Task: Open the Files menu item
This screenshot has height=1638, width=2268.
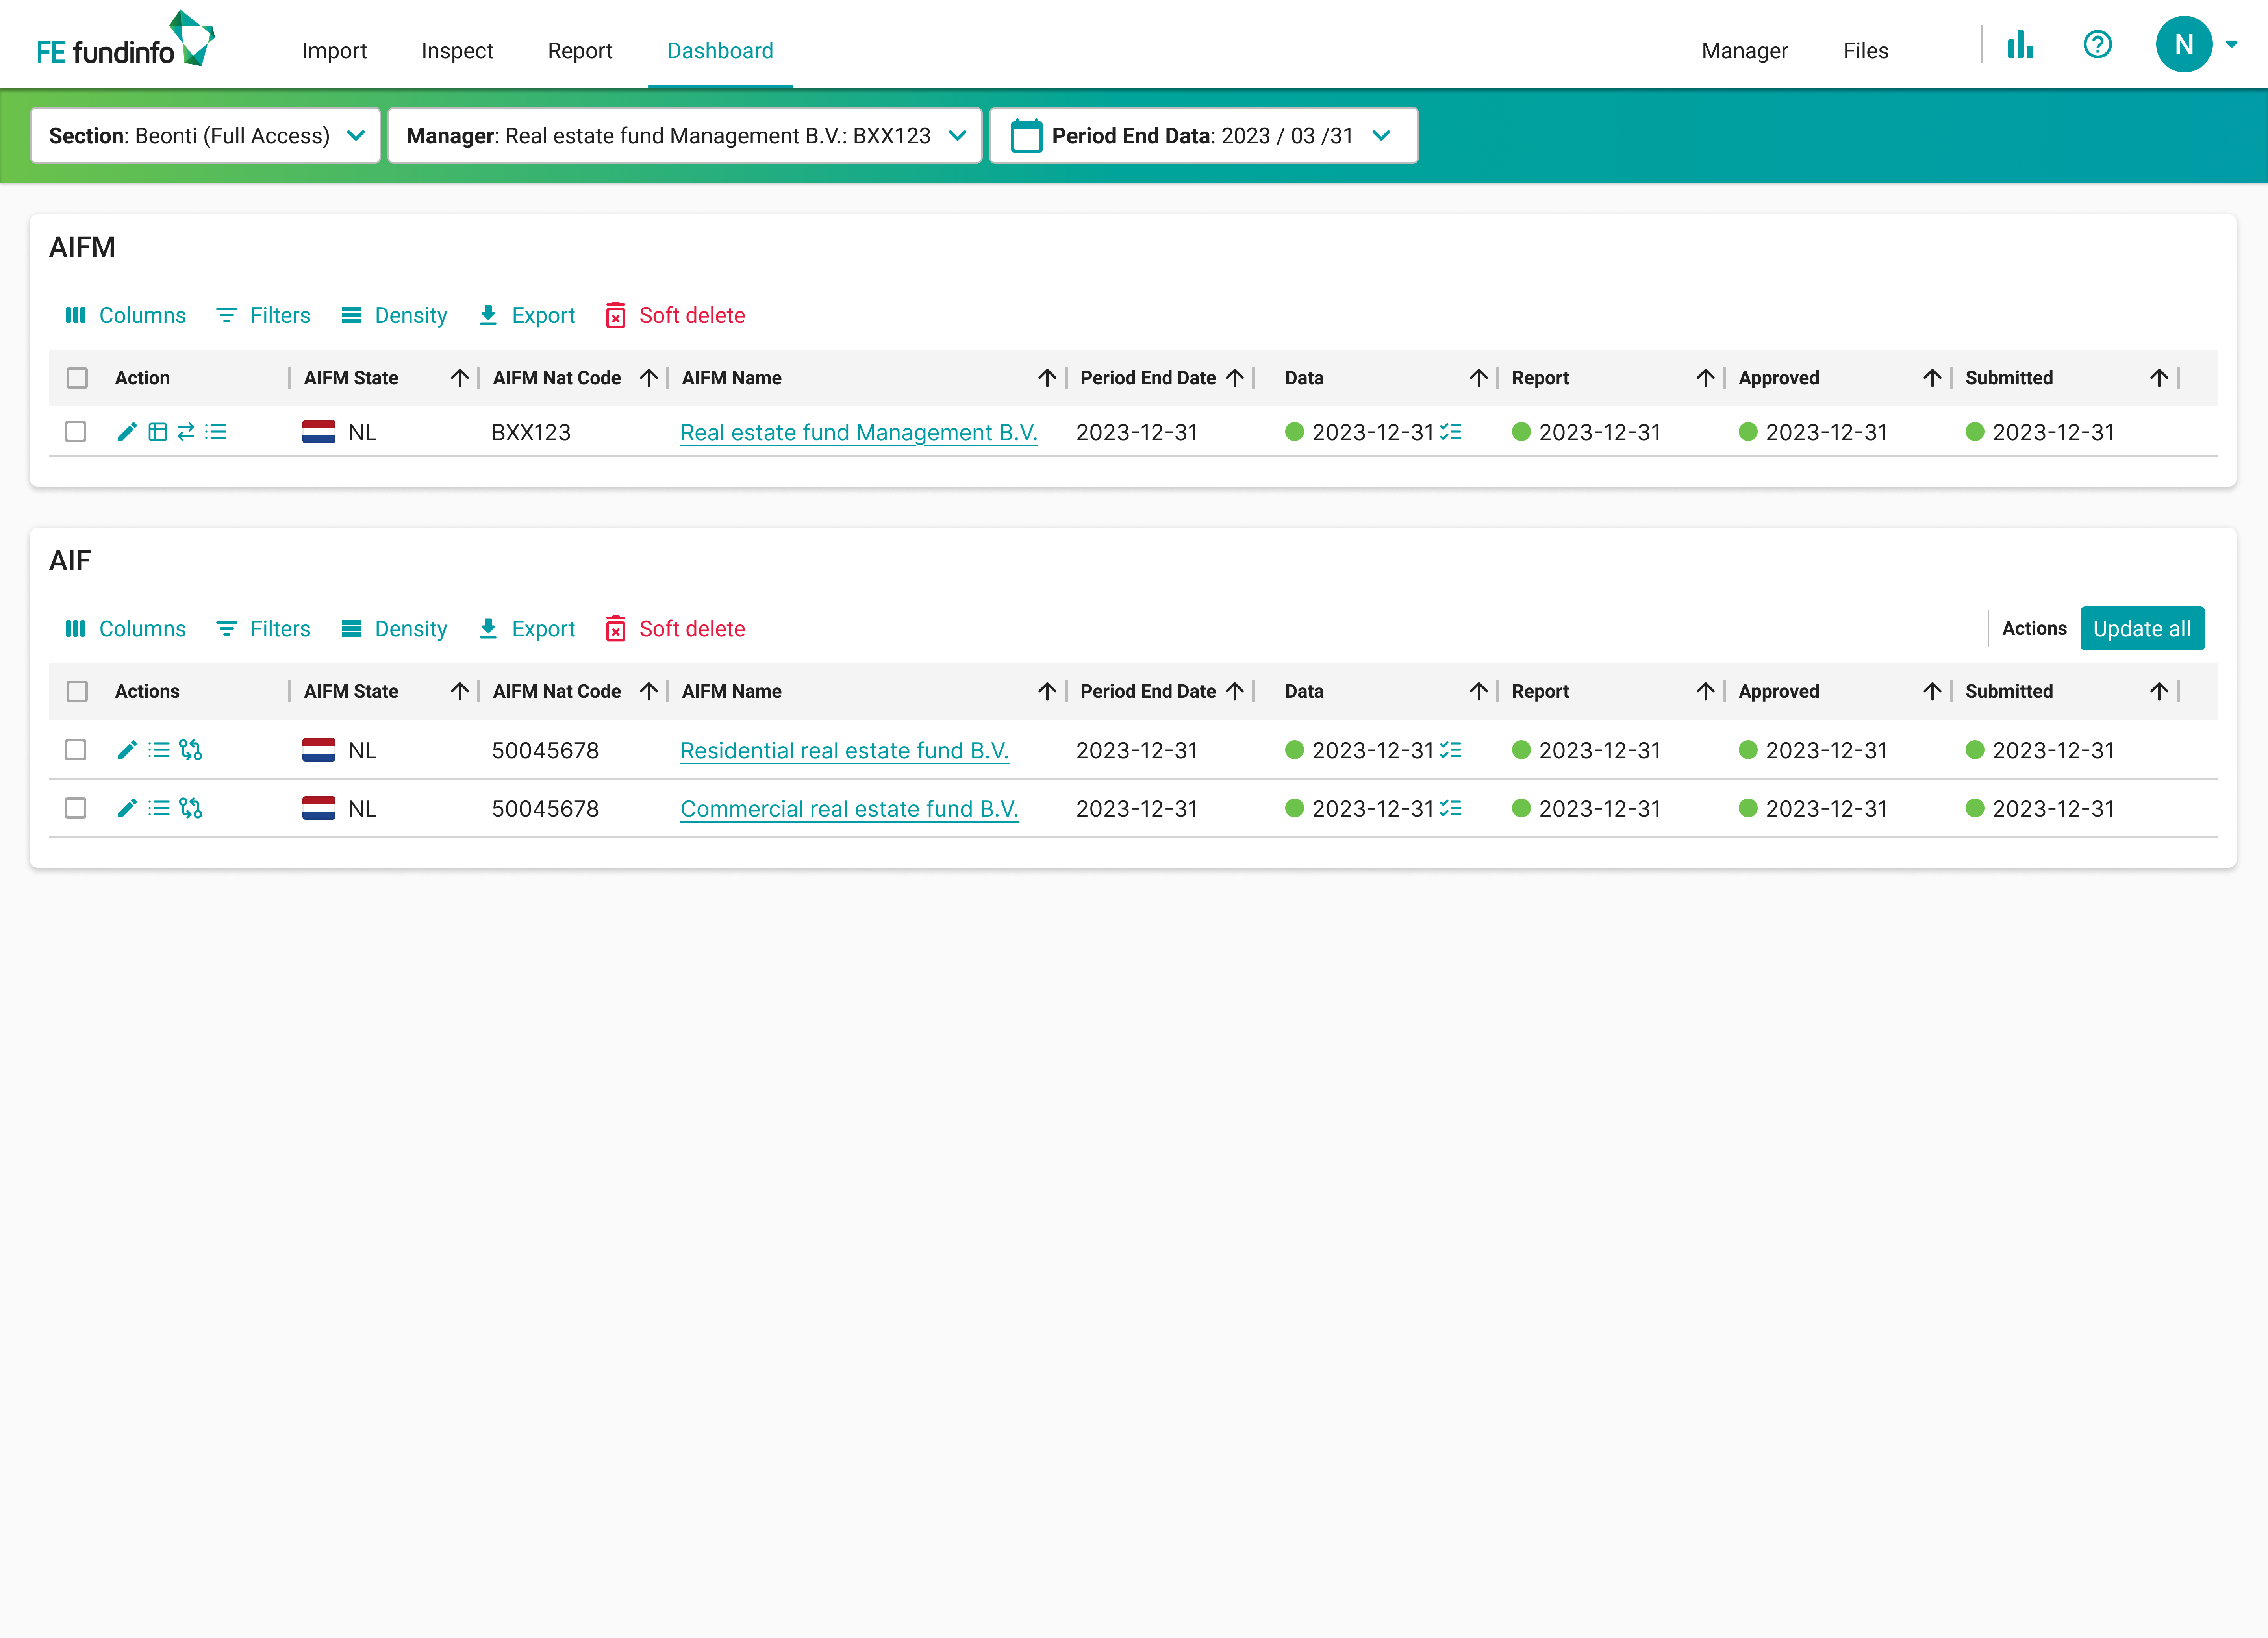Action: coord(1865,51)
